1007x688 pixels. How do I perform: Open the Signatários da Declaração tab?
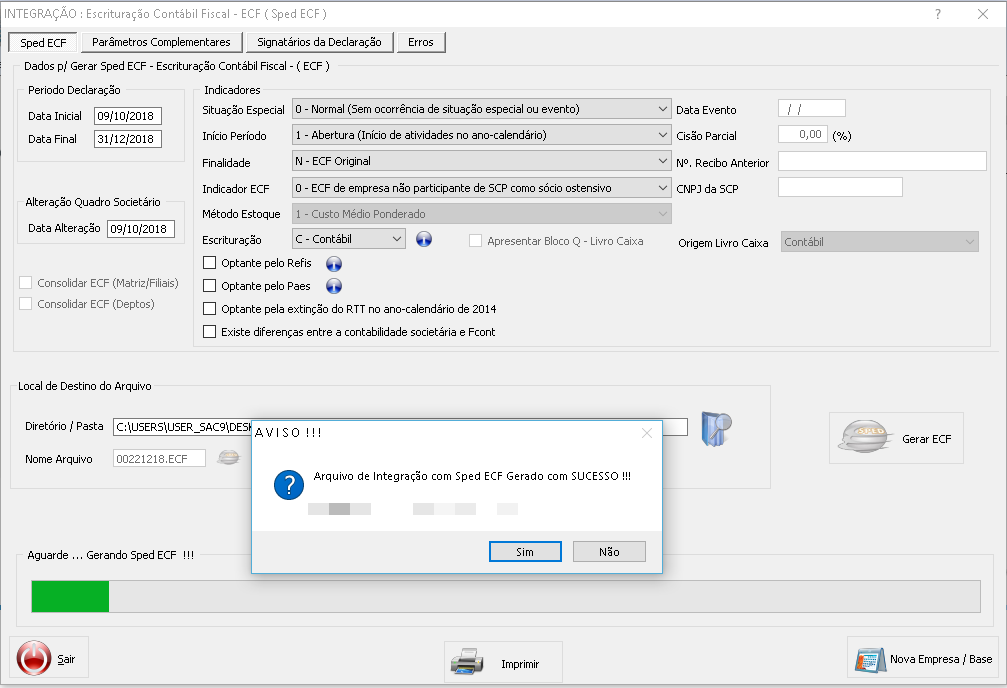(x=319, y=42)
